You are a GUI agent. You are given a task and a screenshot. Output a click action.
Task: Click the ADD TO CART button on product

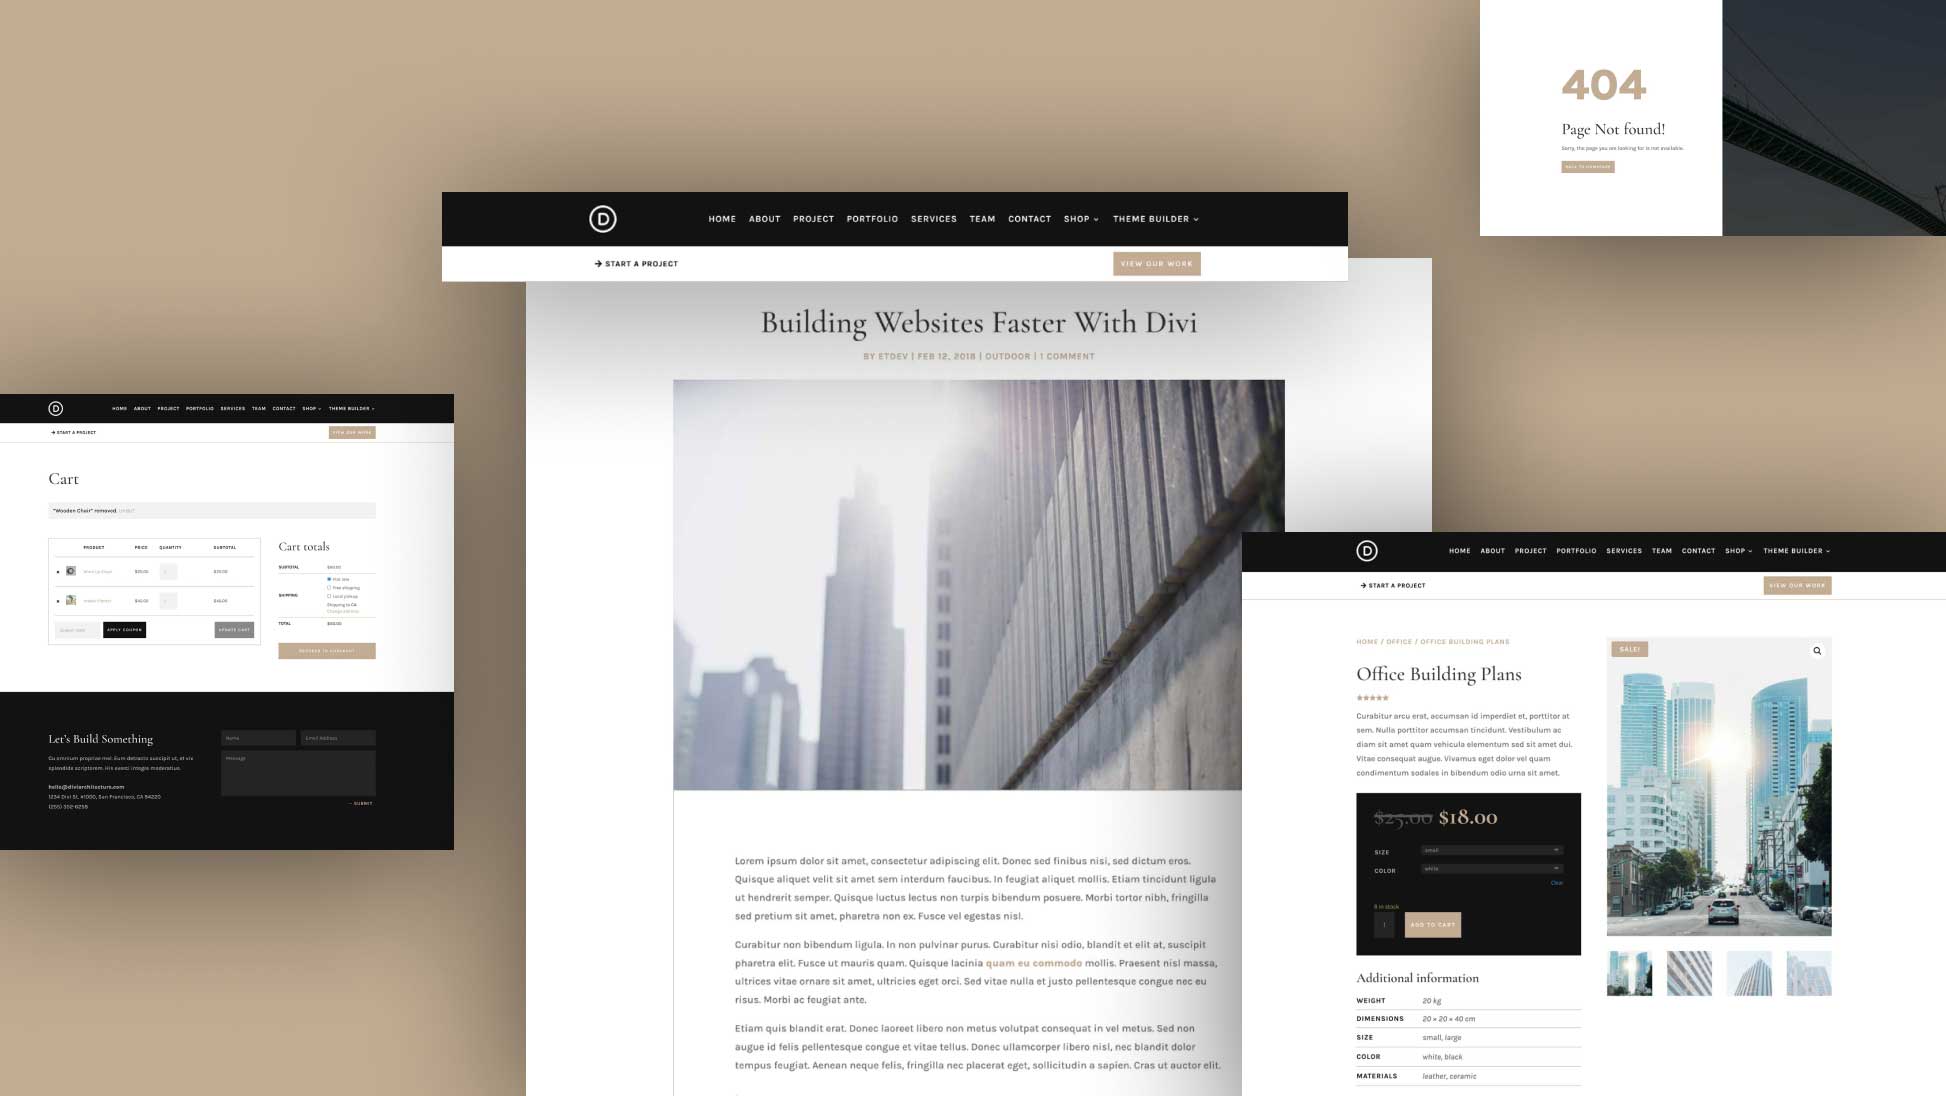pos(1431,925)
